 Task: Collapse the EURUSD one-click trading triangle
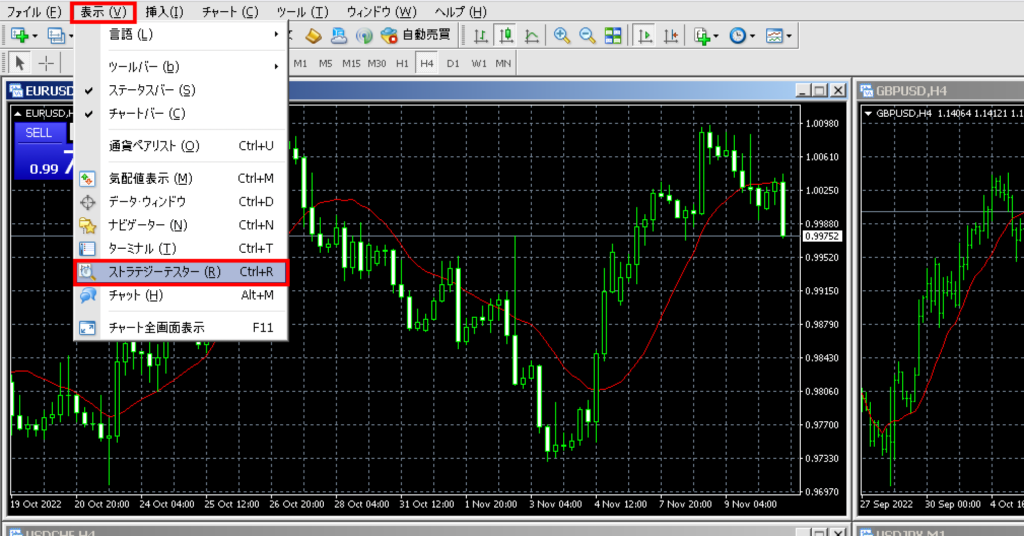click(x=18, y=114)
